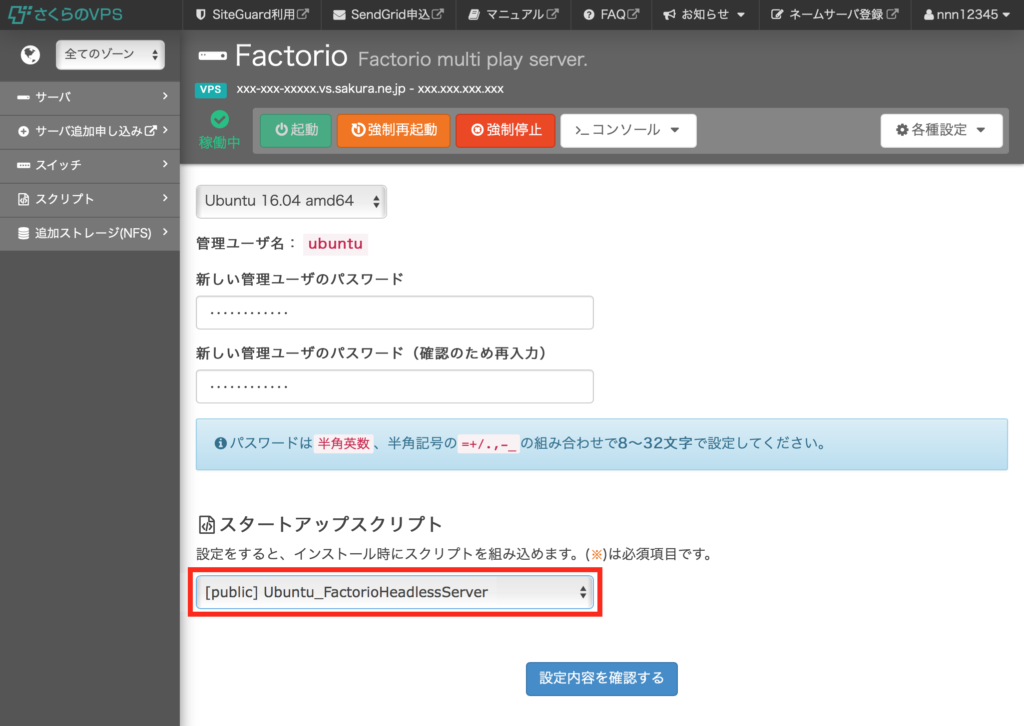1024x726 pixels.
Task: Open the FAQ link
Action: (x=611, y=14)
